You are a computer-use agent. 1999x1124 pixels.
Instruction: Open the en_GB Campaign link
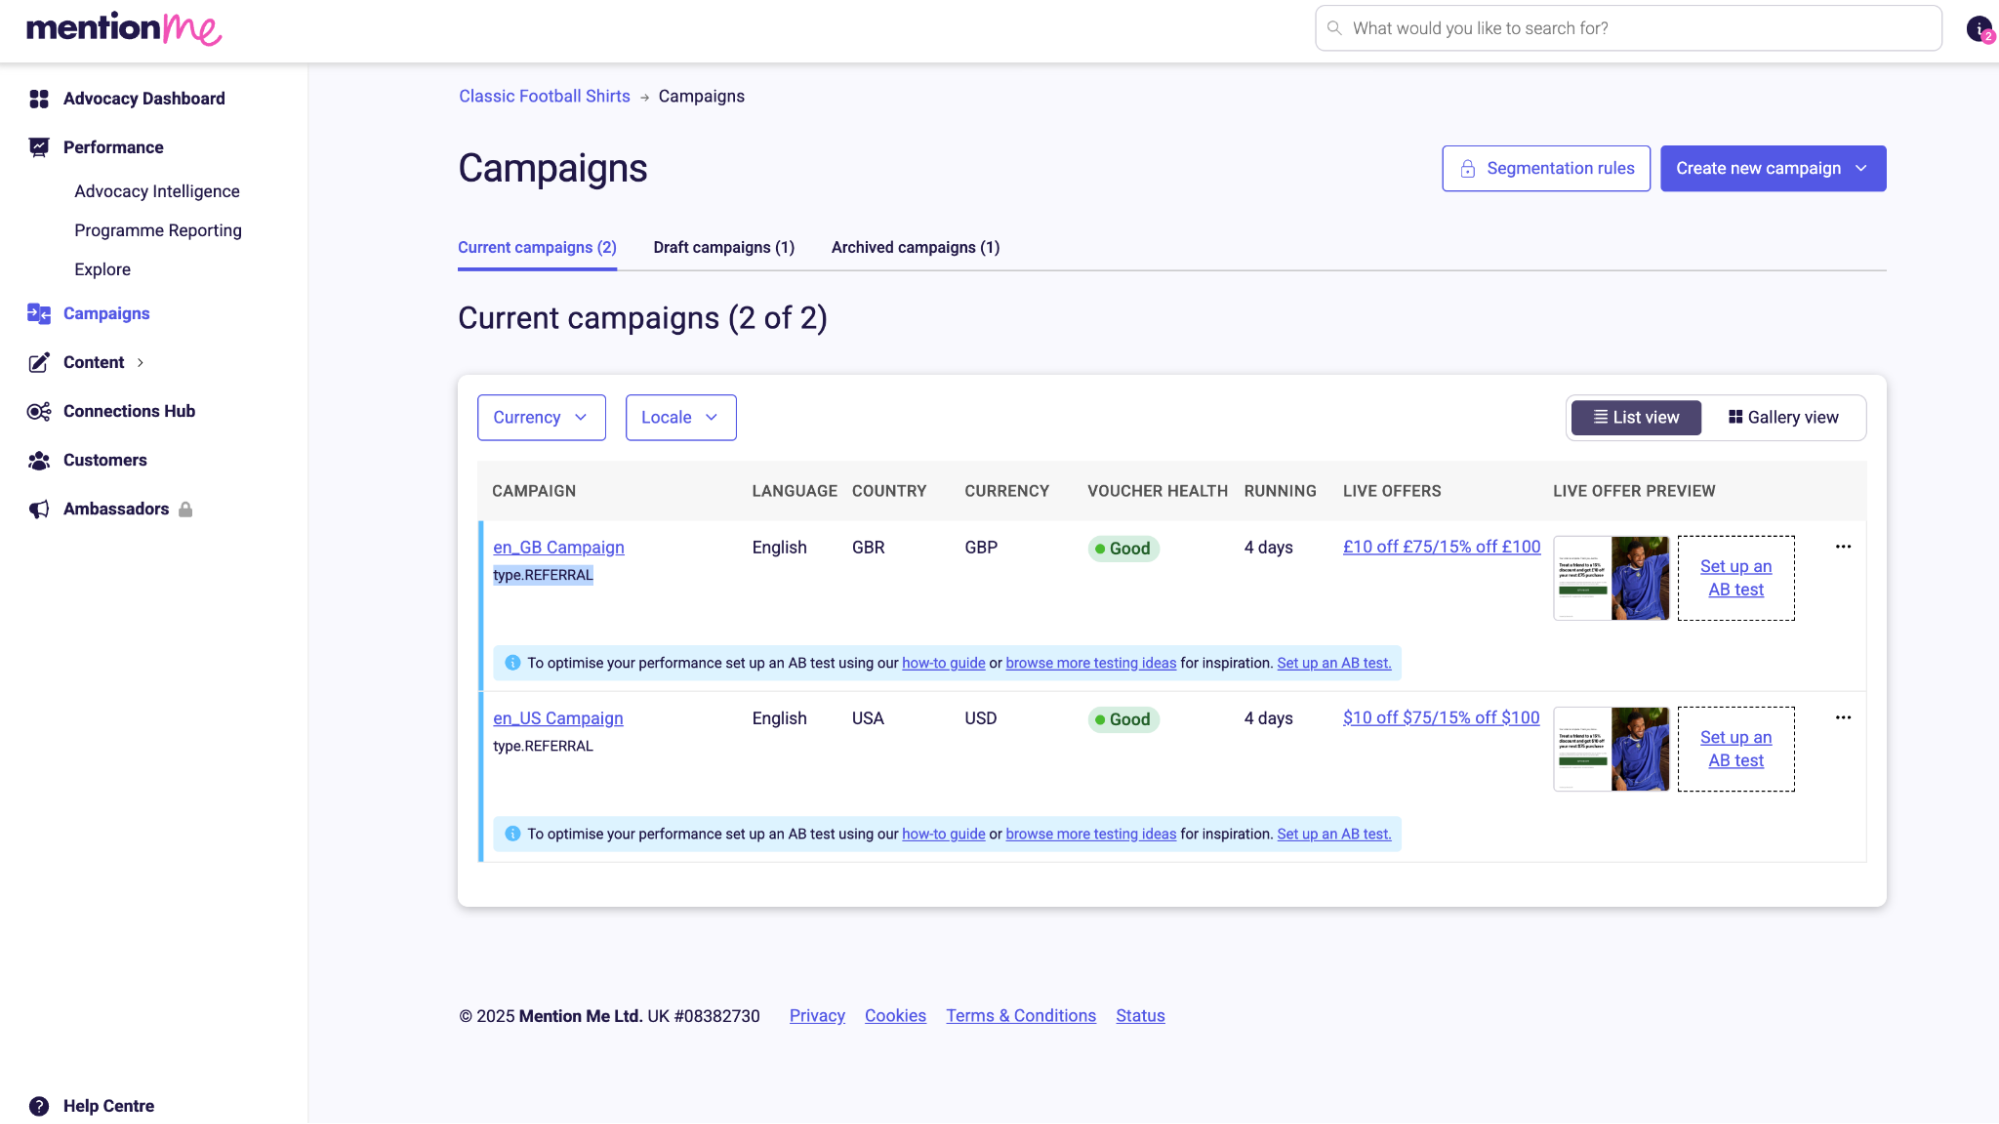coord(558,547)
